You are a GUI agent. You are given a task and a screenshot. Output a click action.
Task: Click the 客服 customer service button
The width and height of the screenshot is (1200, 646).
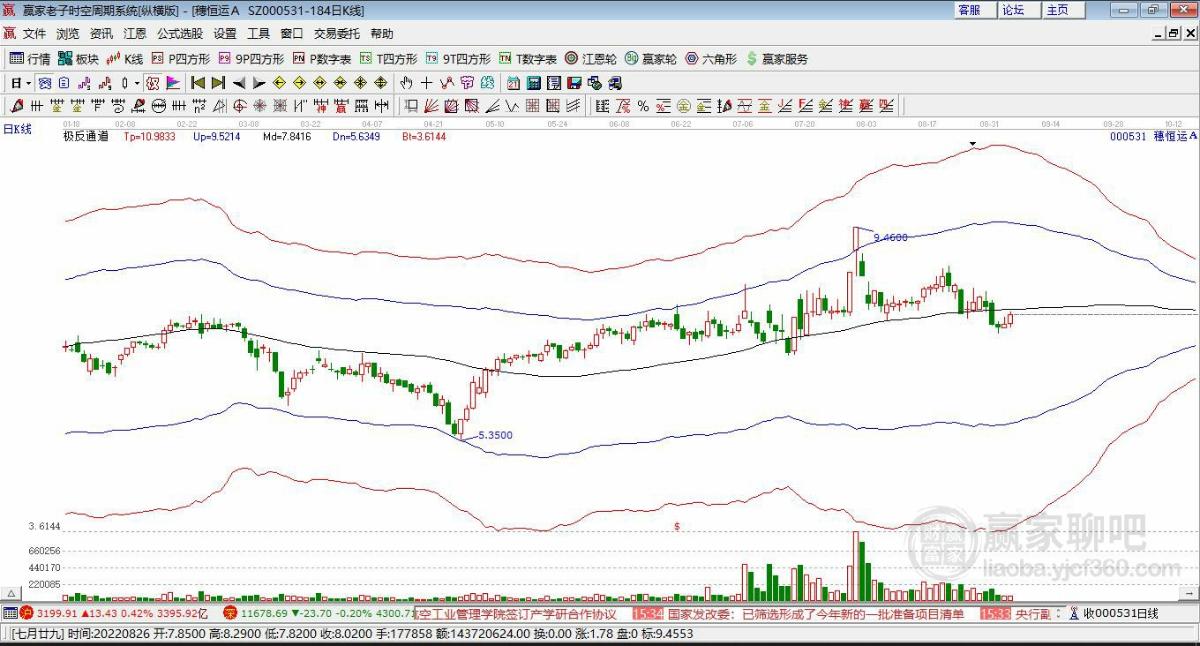[x=973, y=10]
